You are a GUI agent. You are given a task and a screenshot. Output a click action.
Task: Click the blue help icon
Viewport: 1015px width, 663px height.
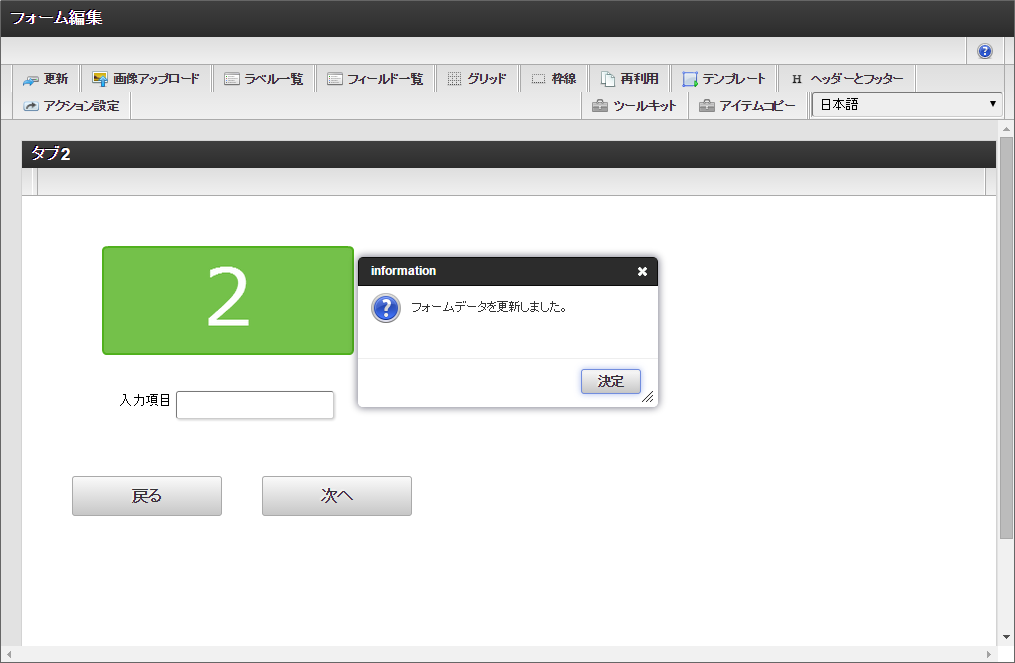point(985,51)
